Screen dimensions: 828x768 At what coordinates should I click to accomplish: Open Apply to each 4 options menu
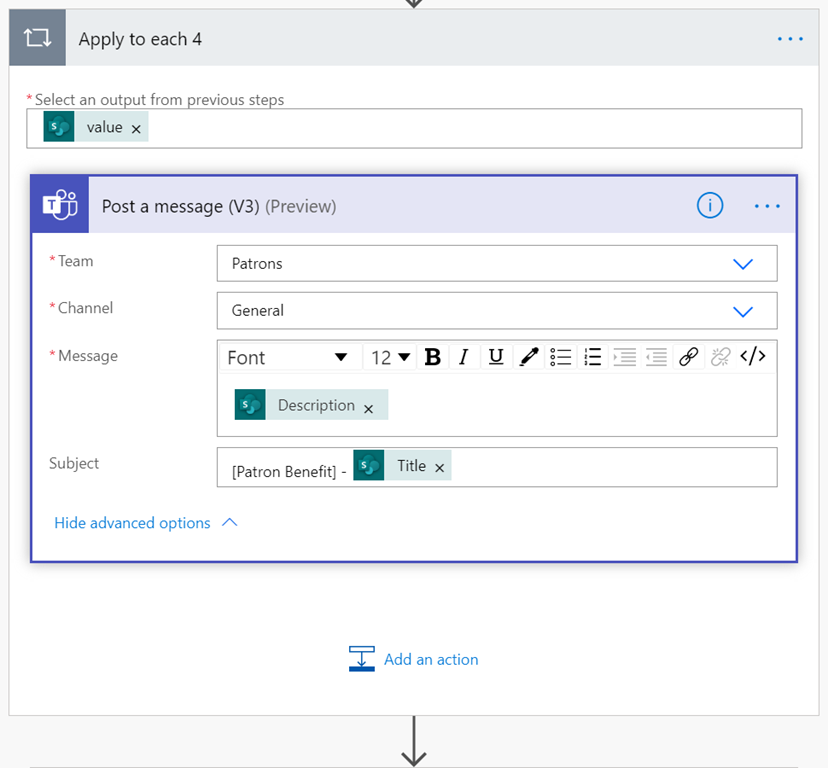[790, 39]
